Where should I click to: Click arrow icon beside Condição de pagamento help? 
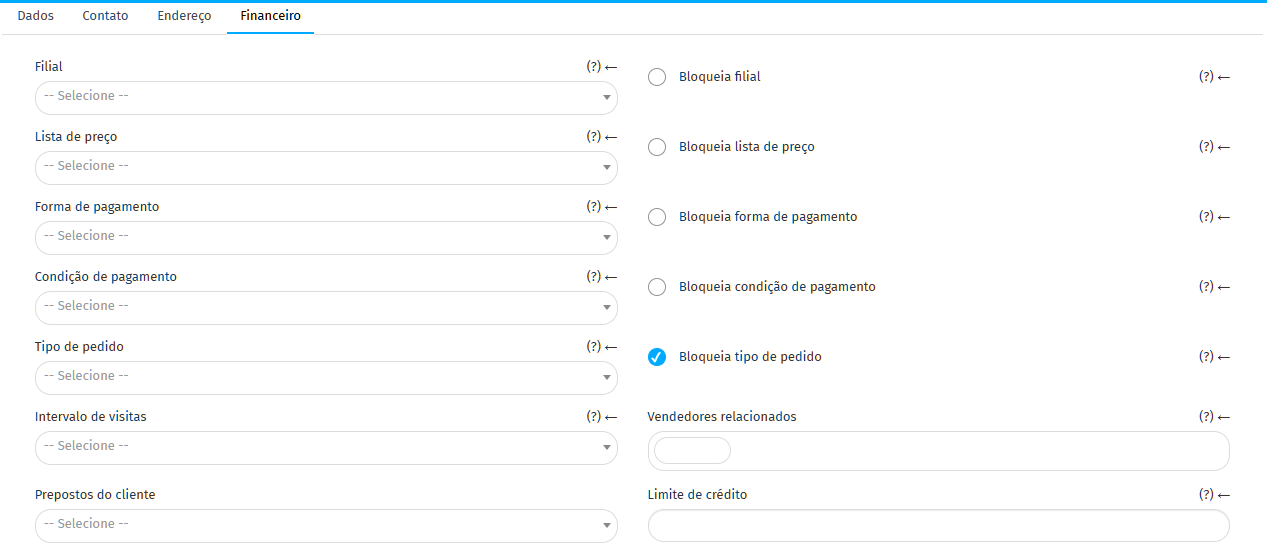point(611,277)
